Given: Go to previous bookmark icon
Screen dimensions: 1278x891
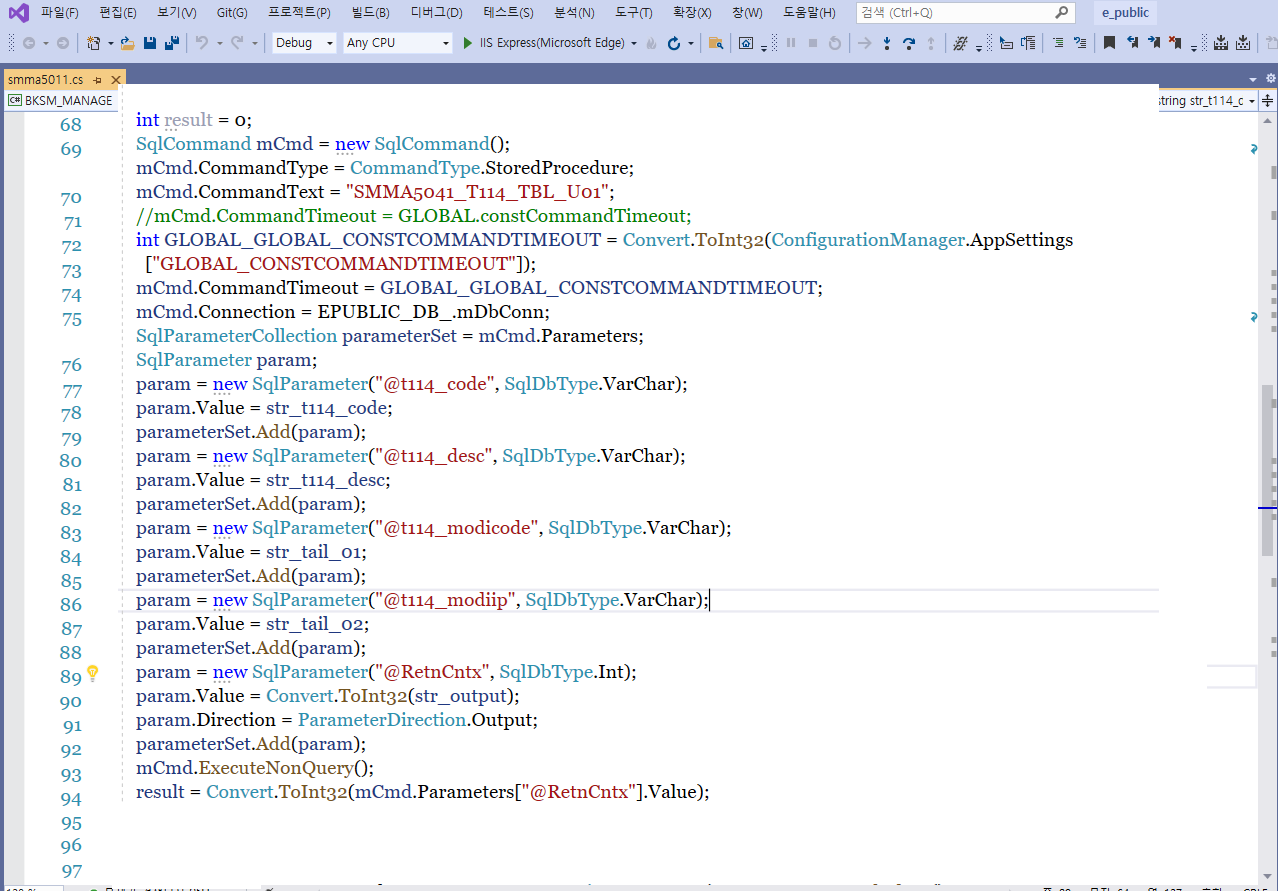Looking at the screenshot, I should (x=1133, y=43).
